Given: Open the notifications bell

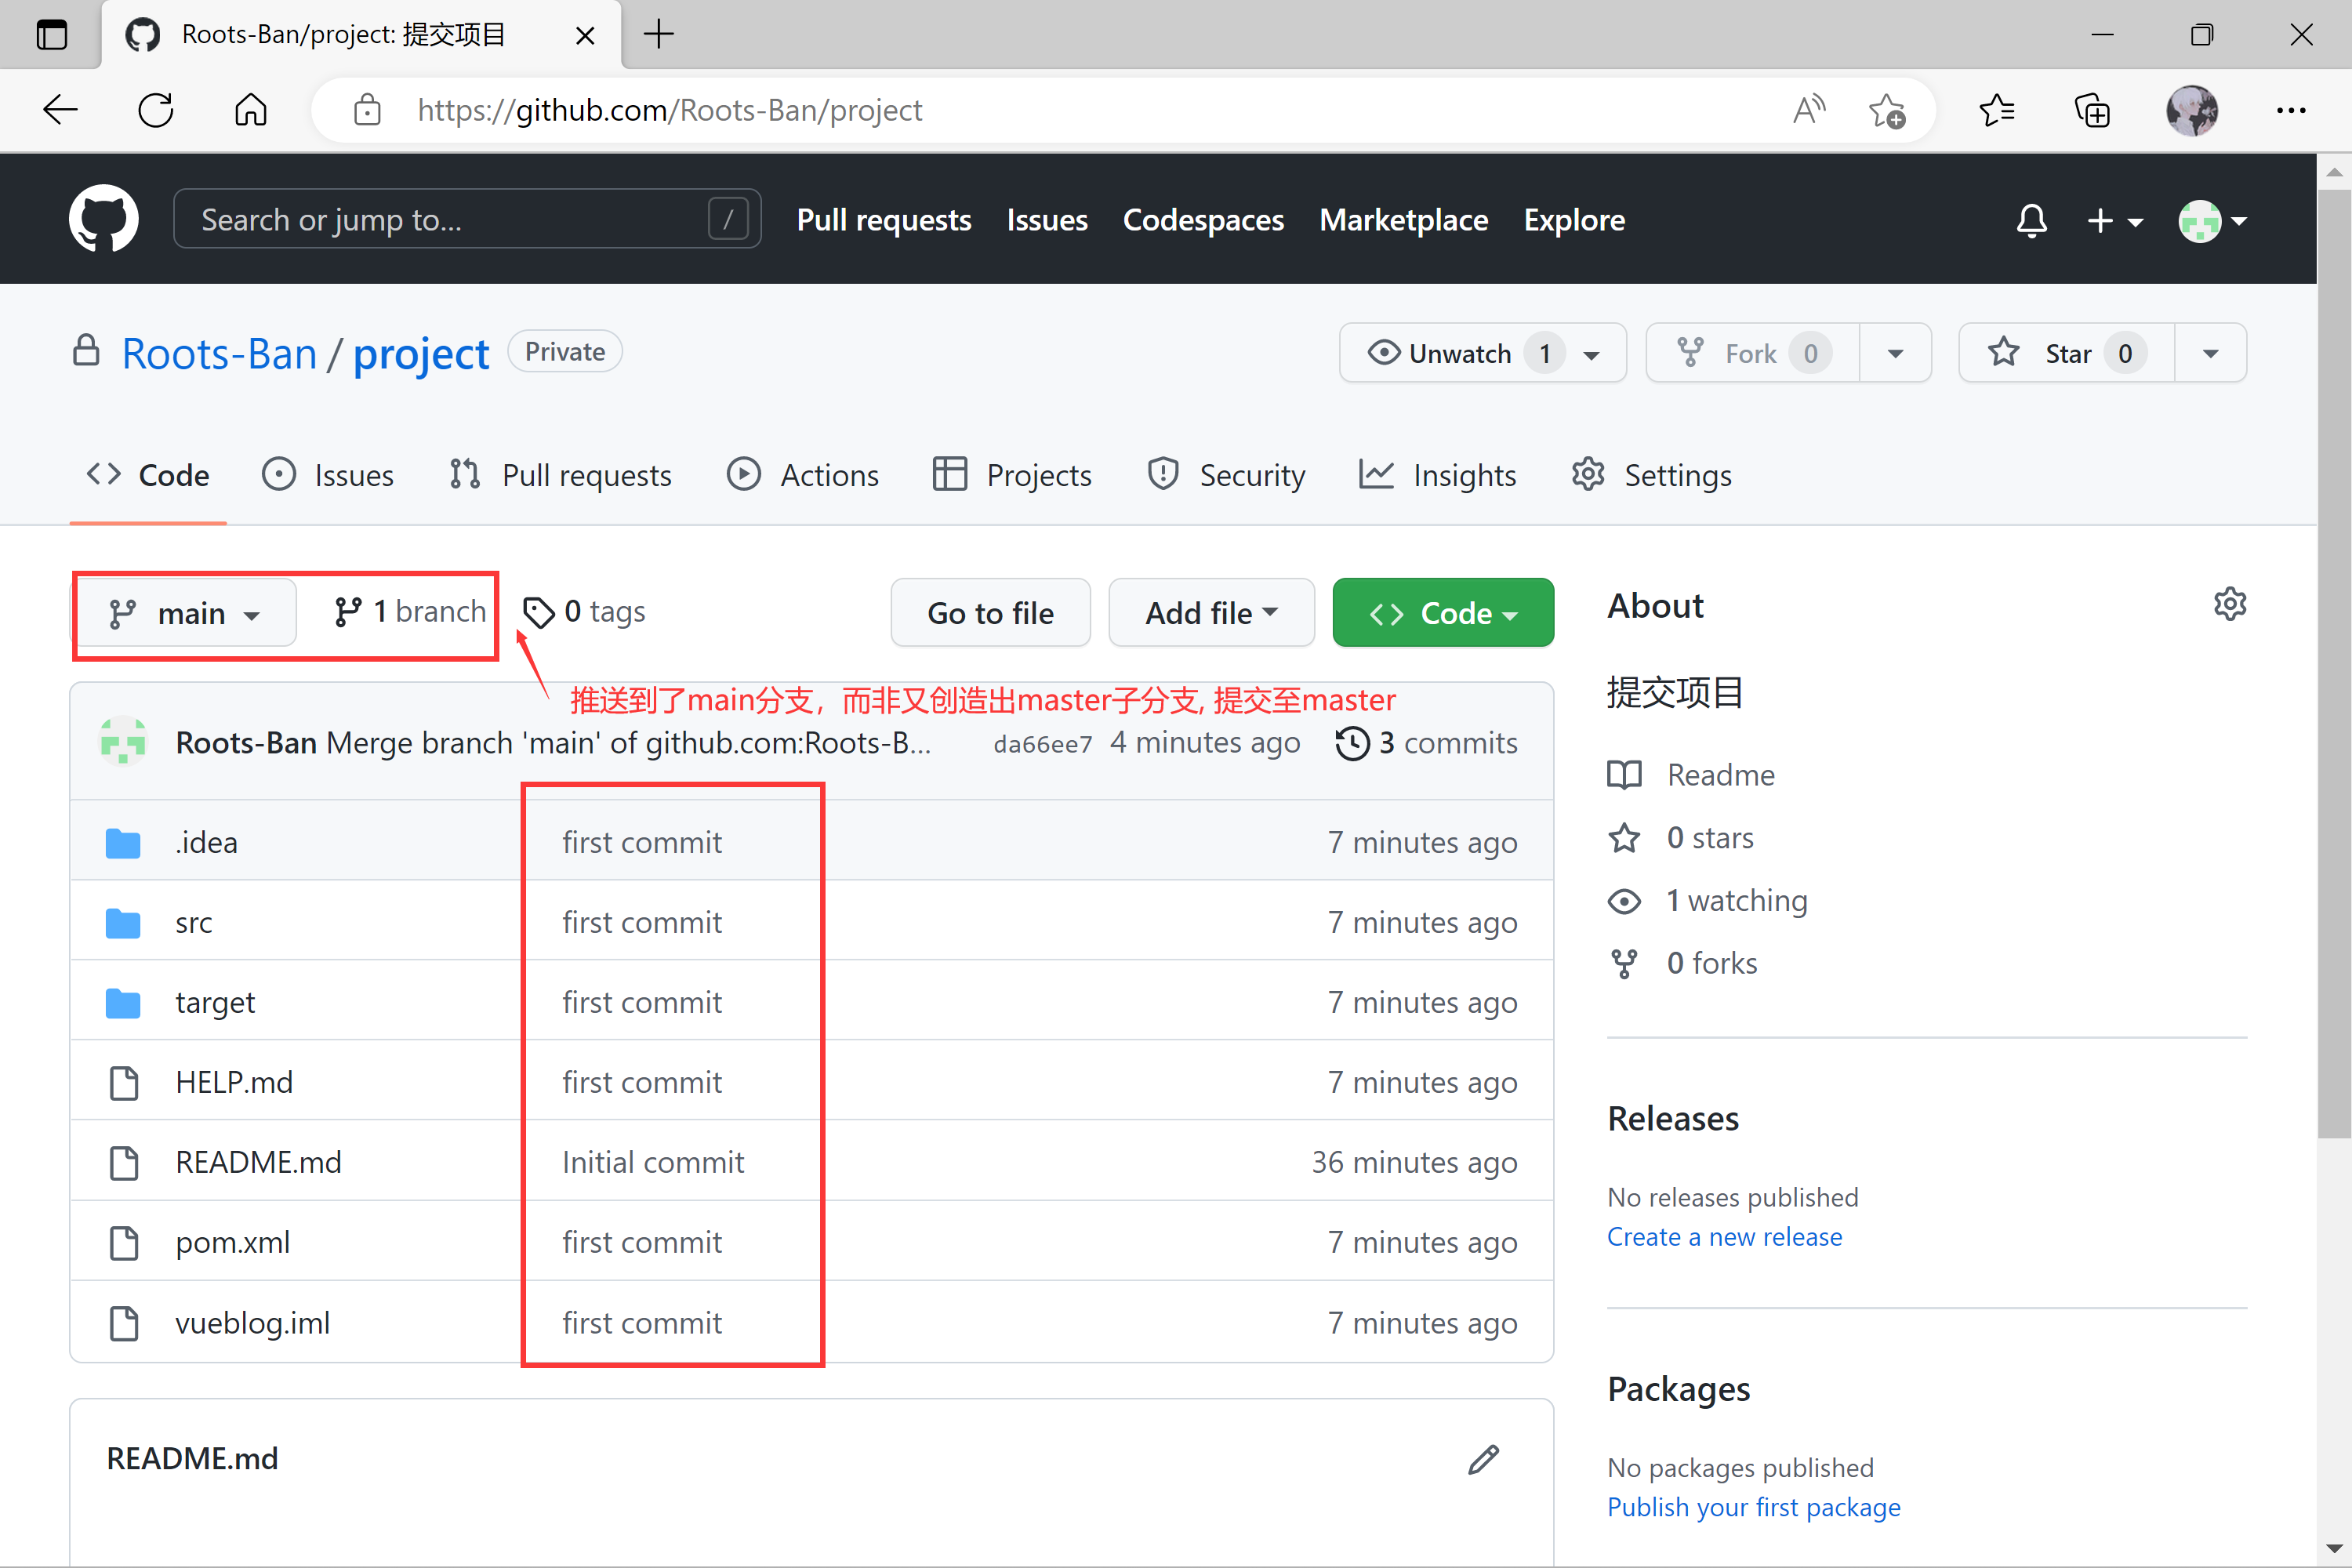Looking at the screenshot, I should pyautogui.click(x=2031, y=220).
